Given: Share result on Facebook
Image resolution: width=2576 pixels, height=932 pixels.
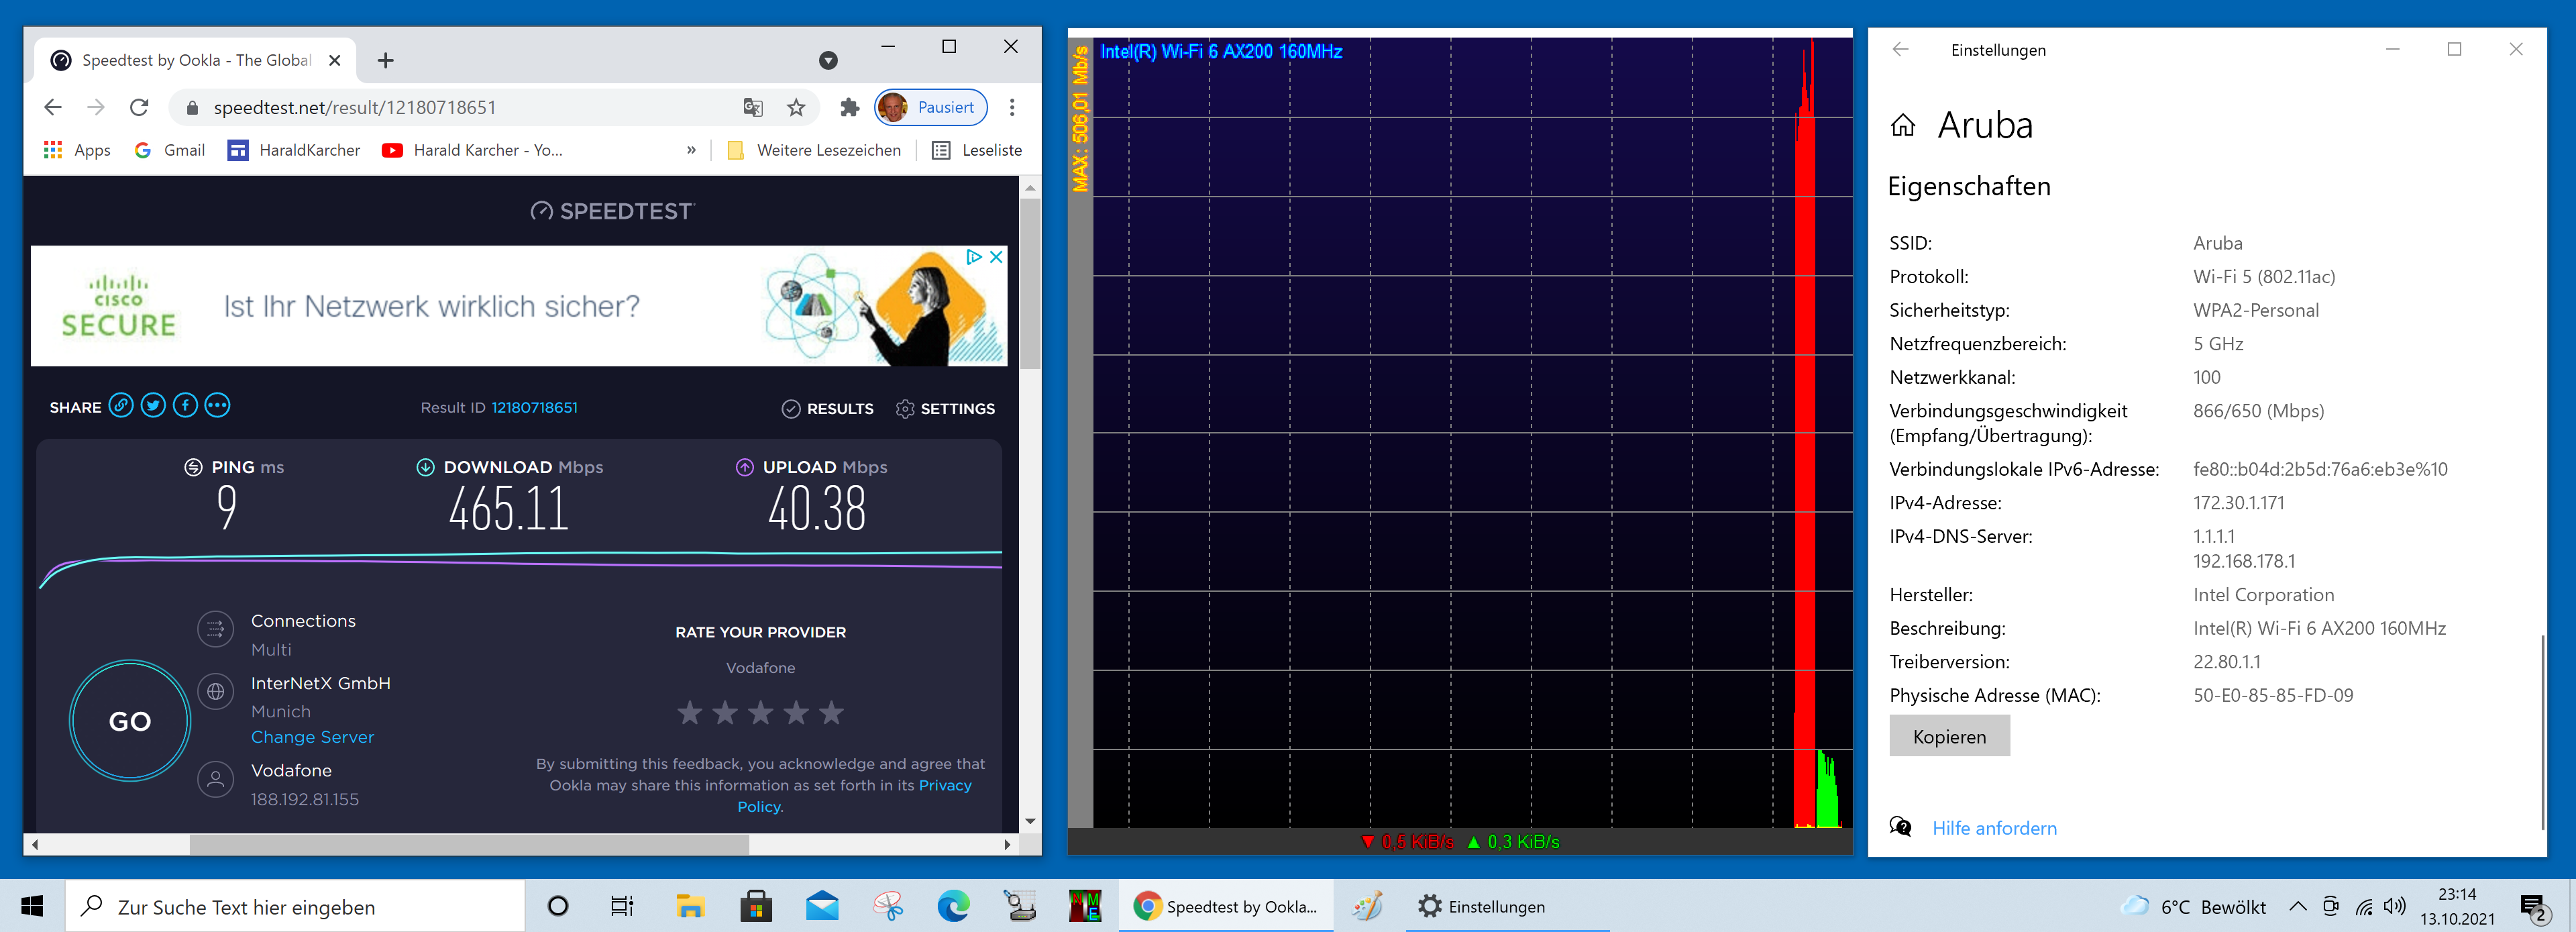Looking at the screenshot, I should [x=185, y=406].
